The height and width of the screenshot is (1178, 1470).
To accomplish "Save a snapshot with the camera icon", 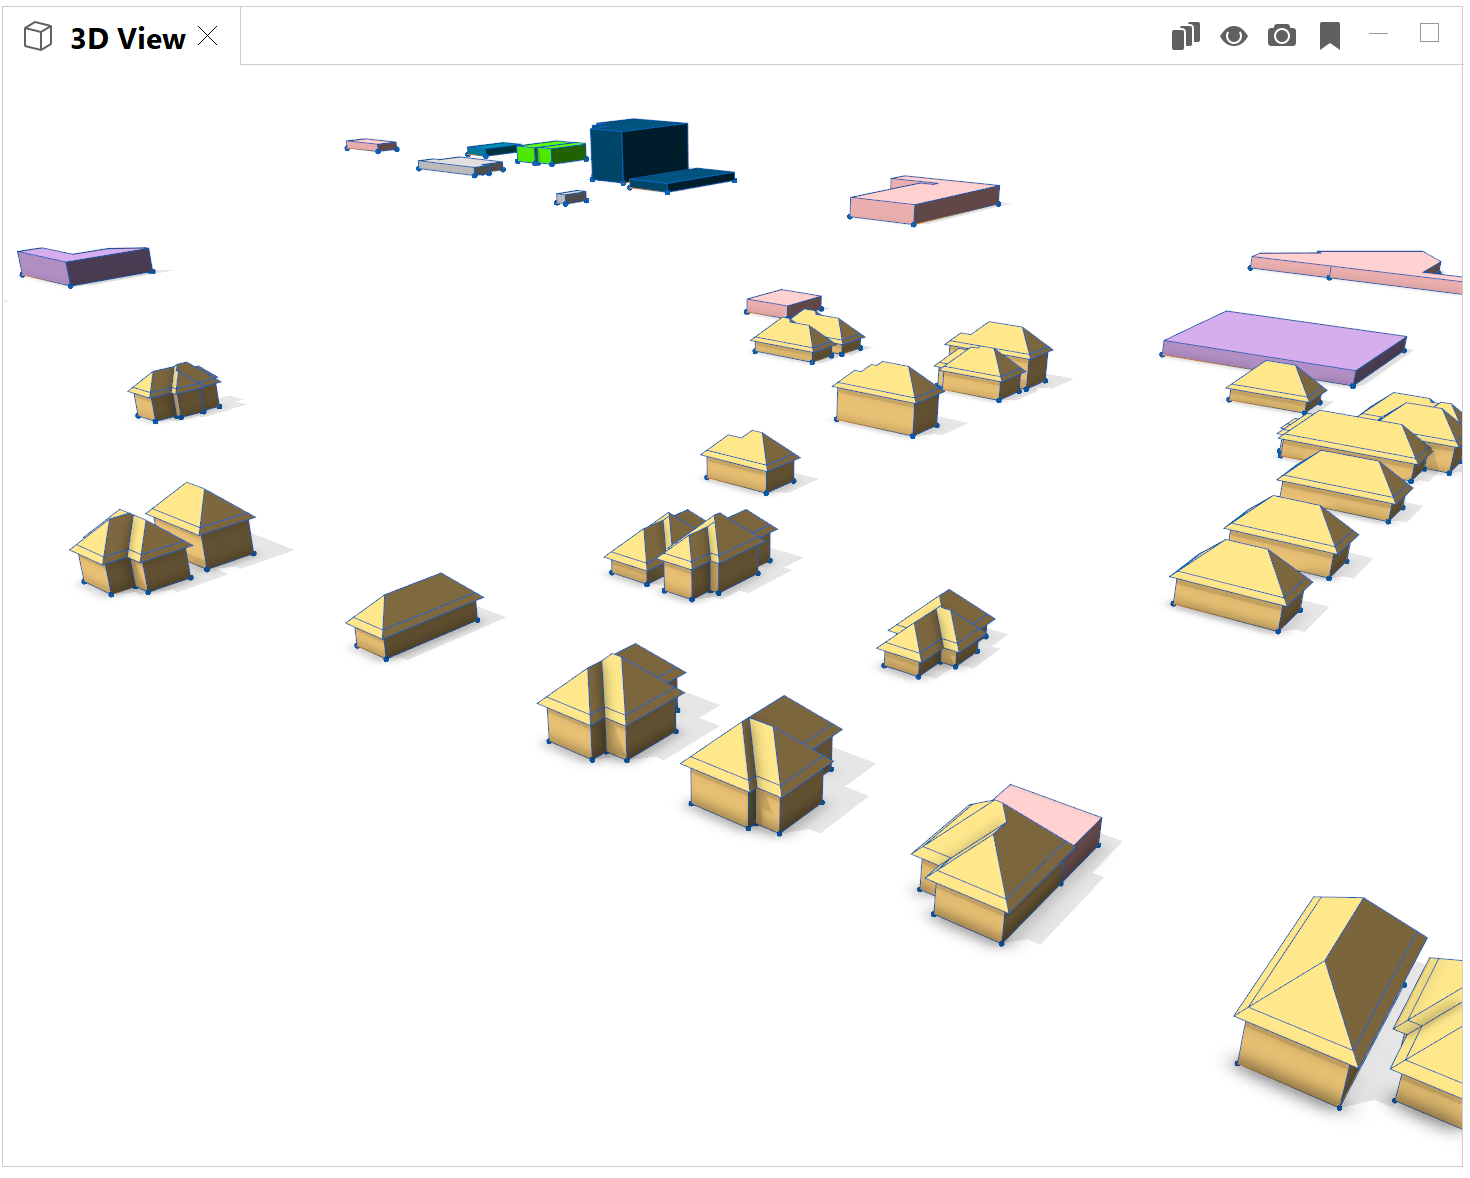I will click(x=1281, y=37).
